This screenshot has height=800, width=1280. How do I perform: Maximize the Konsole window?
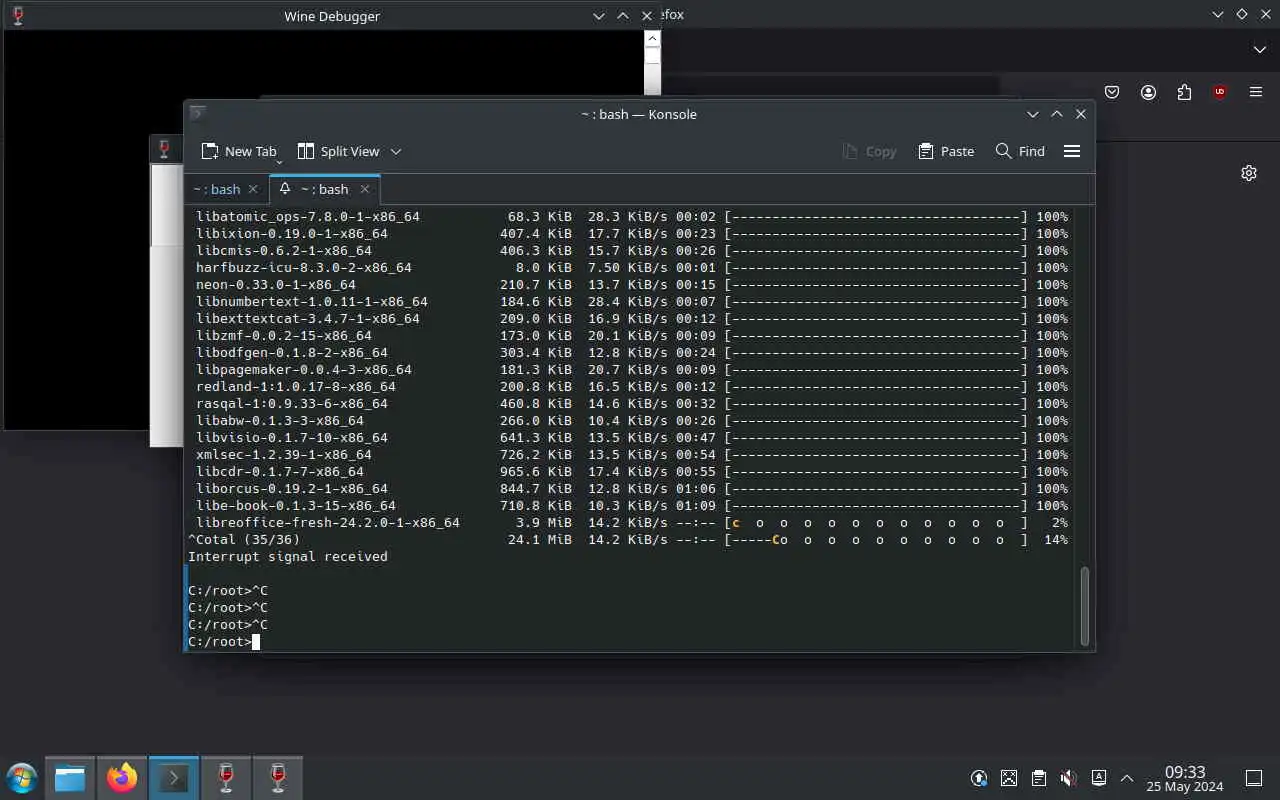(1057, 114)
